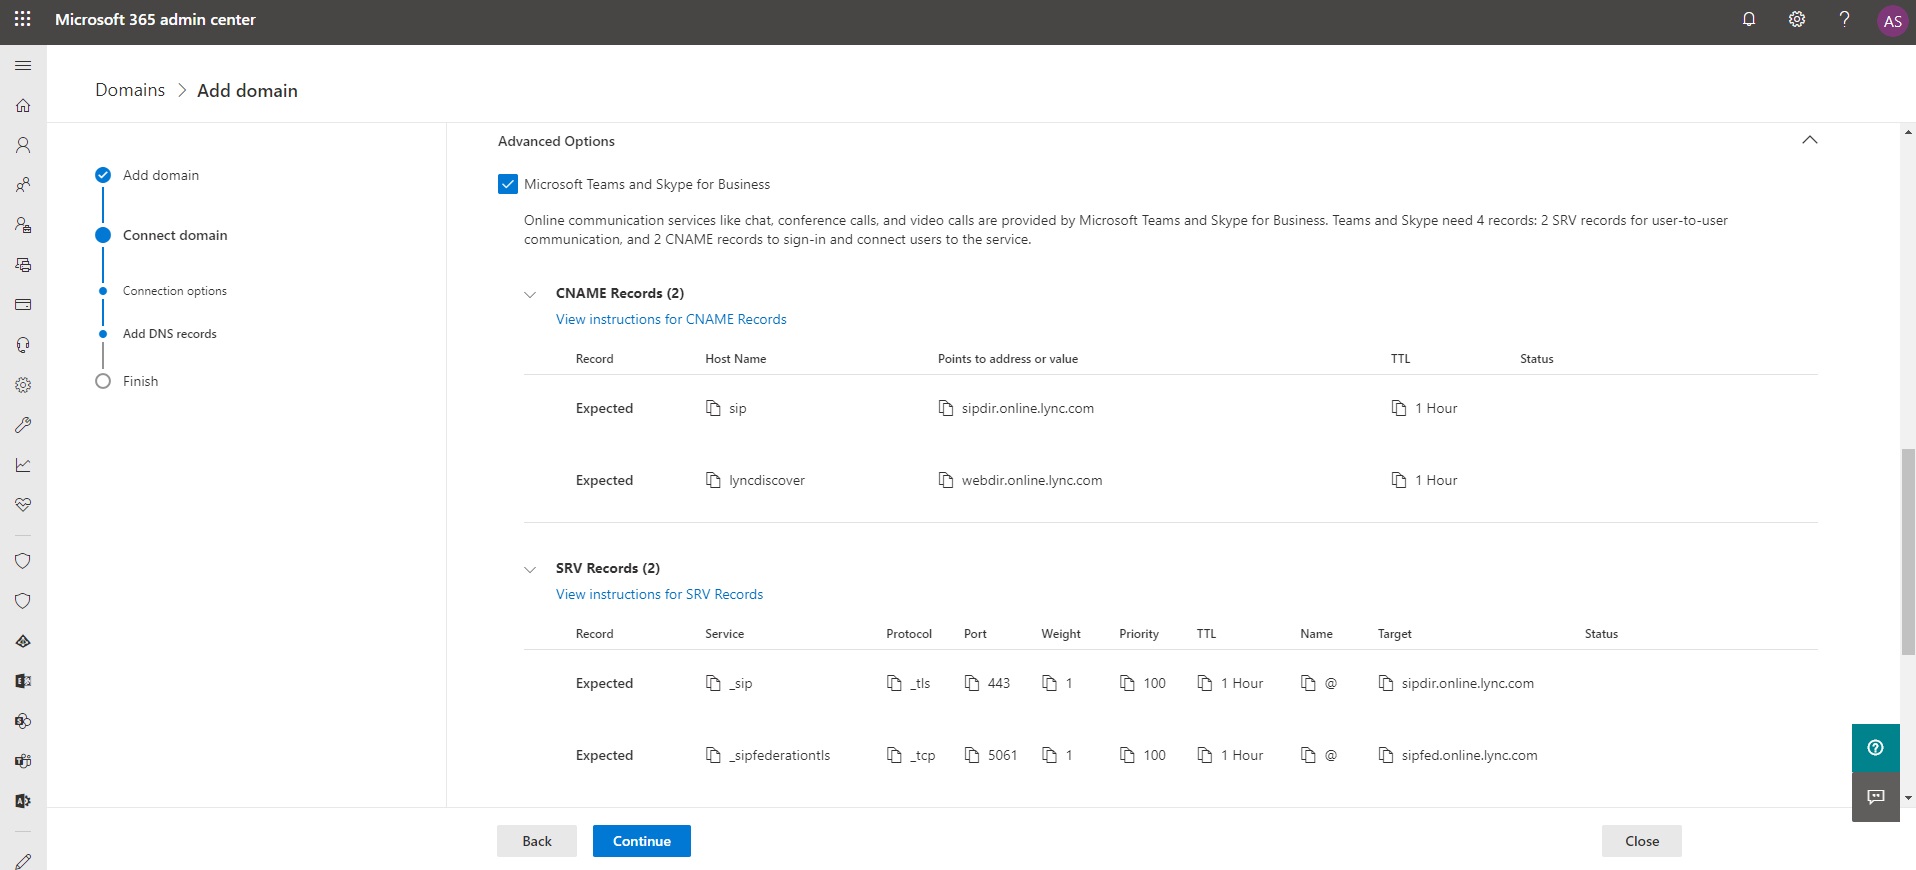This screenshot has width=1916, height=870.
Task: Collapse the CNAME Records section
Action: point(530,294)
